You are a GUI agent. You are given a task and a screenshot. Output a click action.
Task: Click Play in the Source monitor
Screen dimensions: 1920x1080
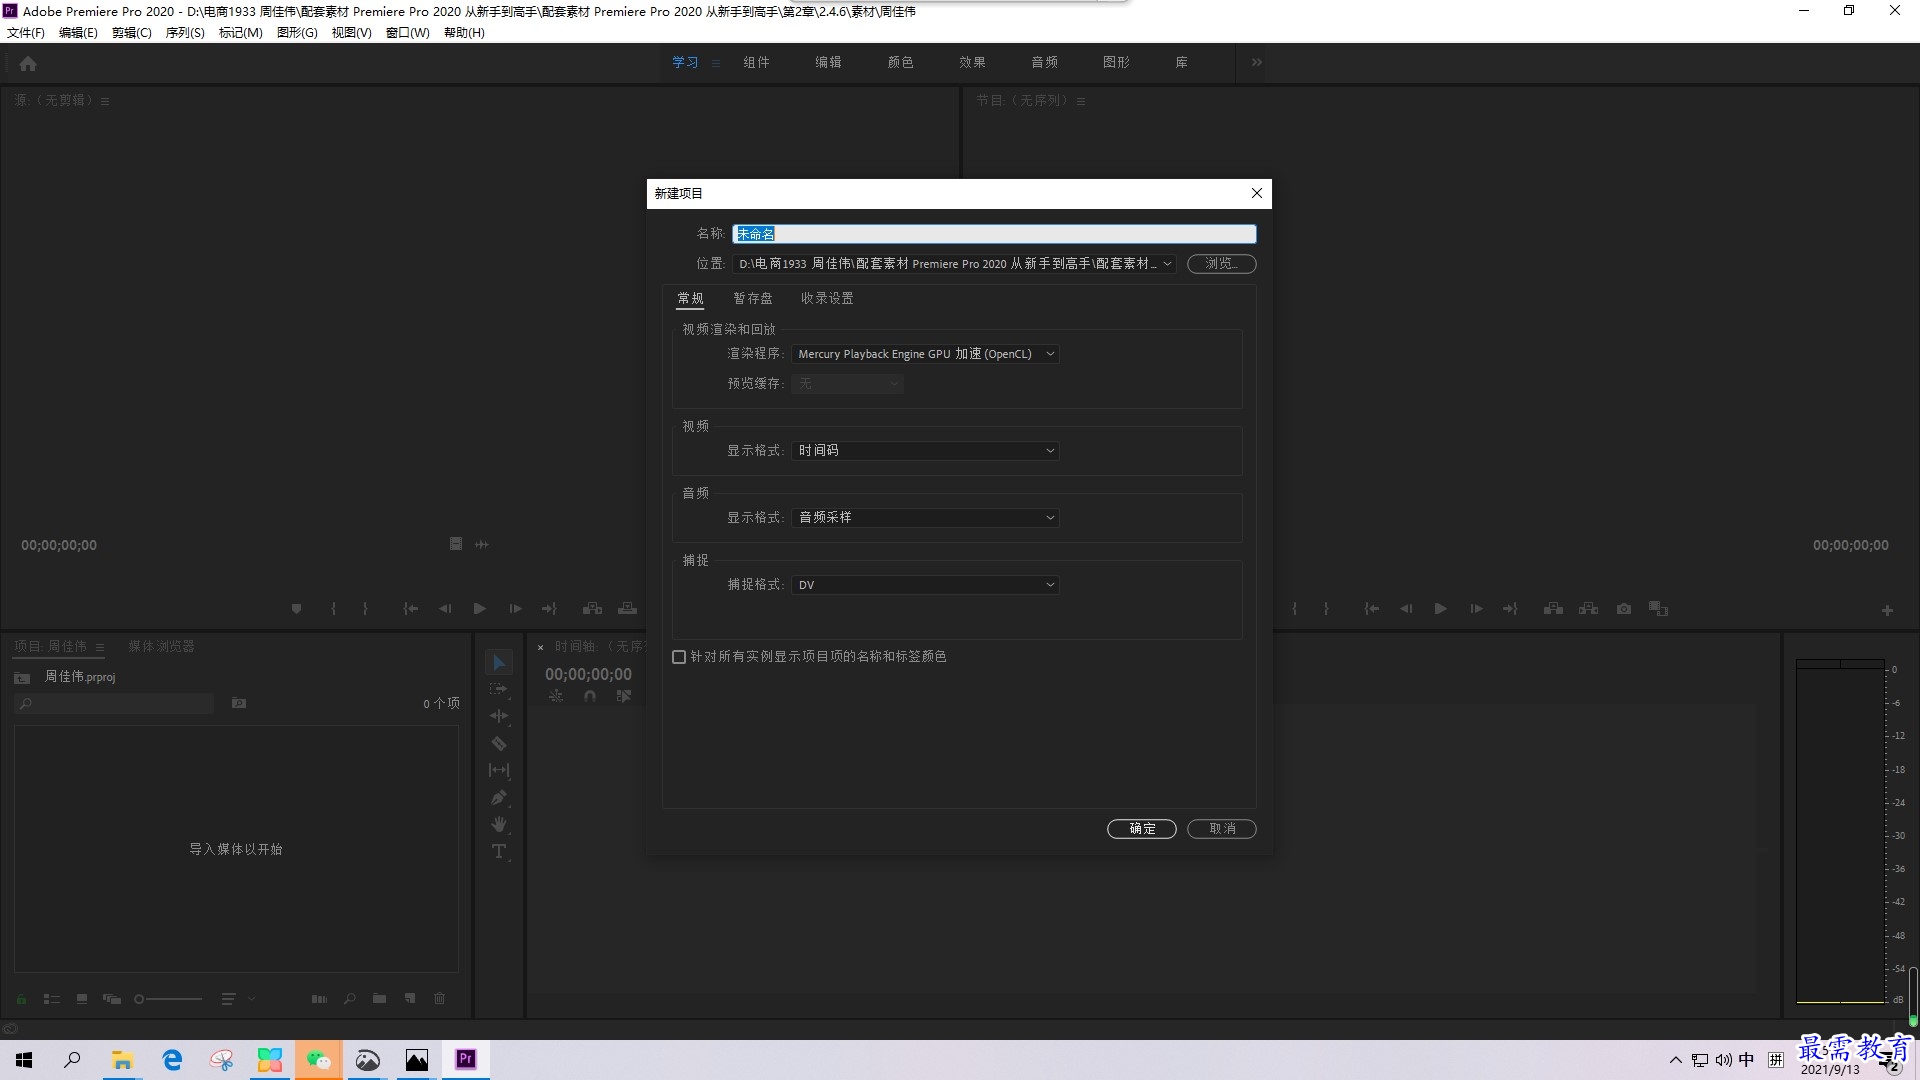click(x=480, y=609)
